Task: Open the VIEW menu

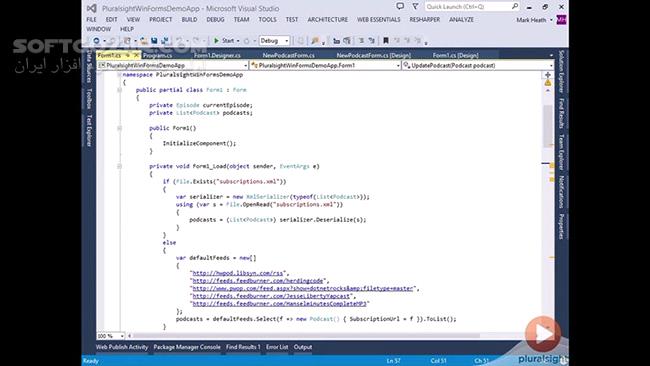Action: click(133, 19)
